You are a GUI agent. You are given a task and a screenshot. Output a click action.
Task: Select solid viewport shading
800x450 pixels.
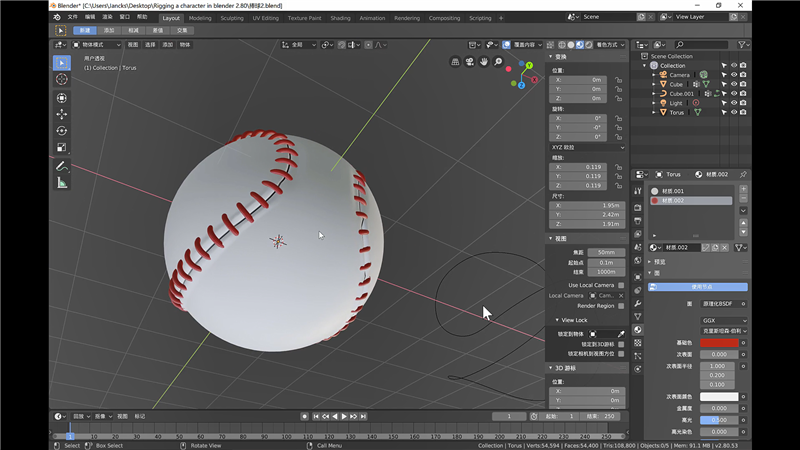tap(571, 45)
